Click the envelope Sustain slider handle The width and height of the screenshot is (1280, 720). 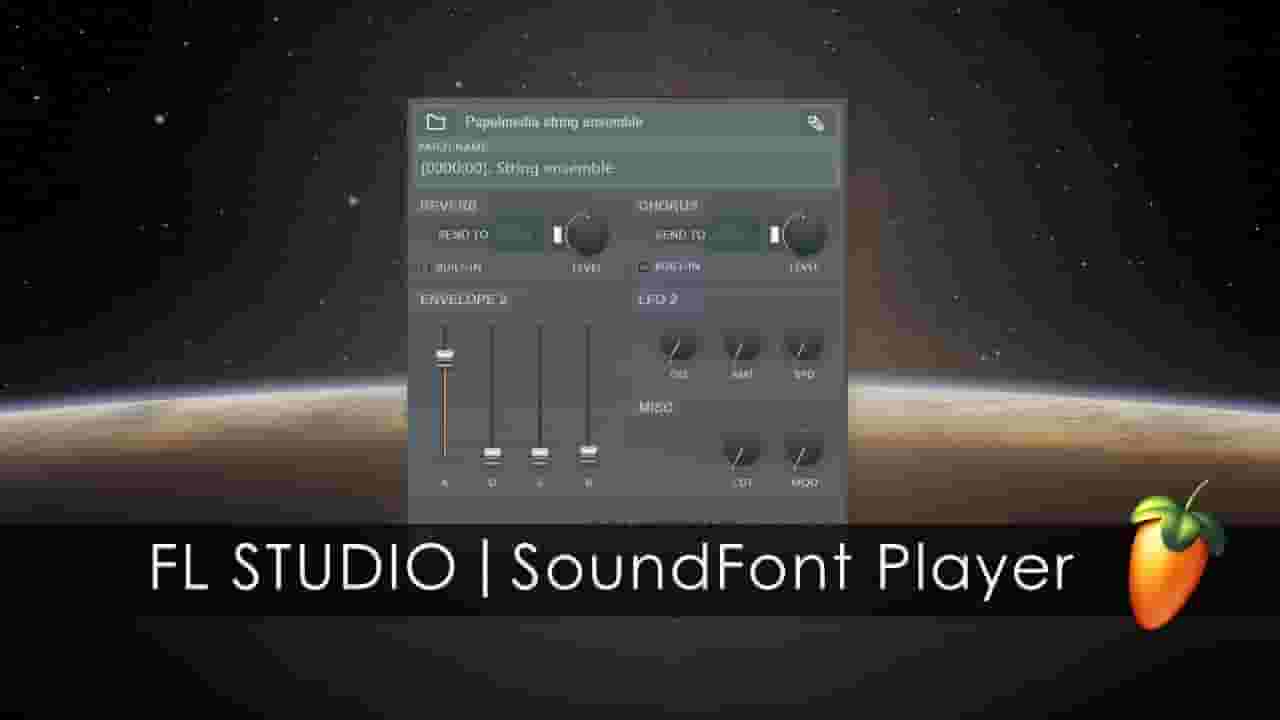click(x=540, y=455)
